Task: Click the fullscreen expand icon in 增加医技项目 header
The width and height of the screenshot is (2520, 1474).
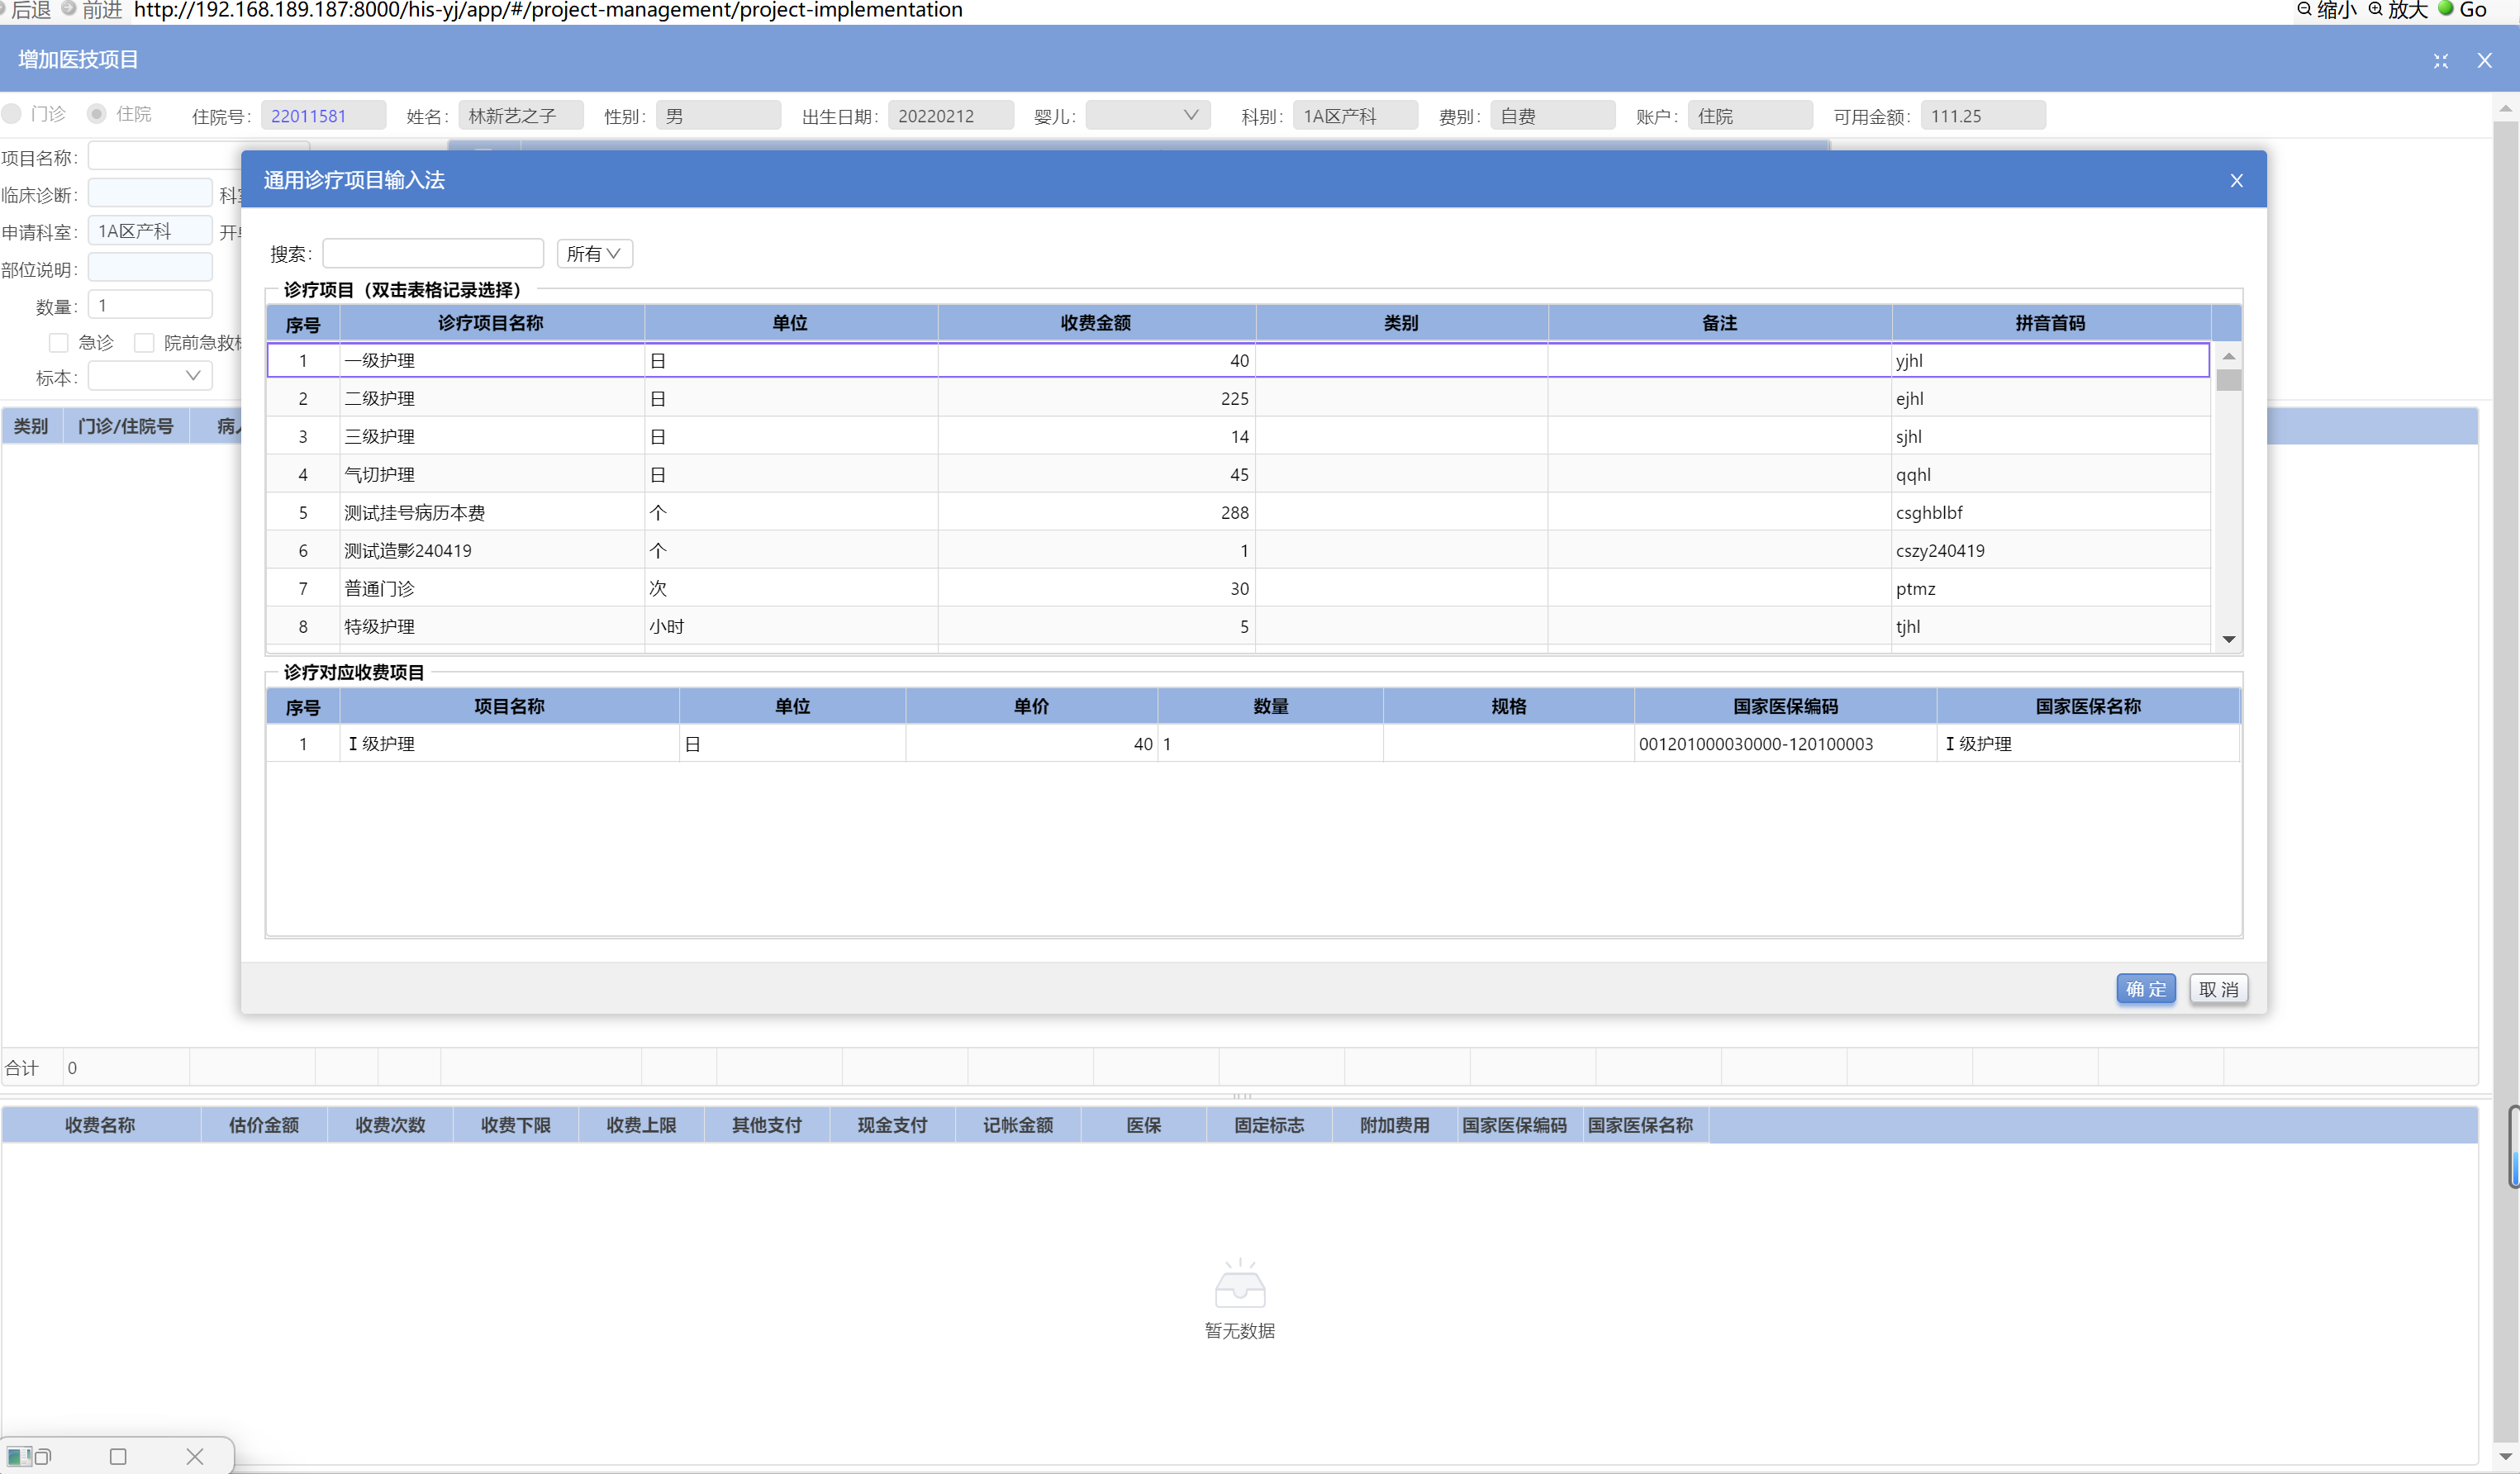Action: tap(2440, 61)
